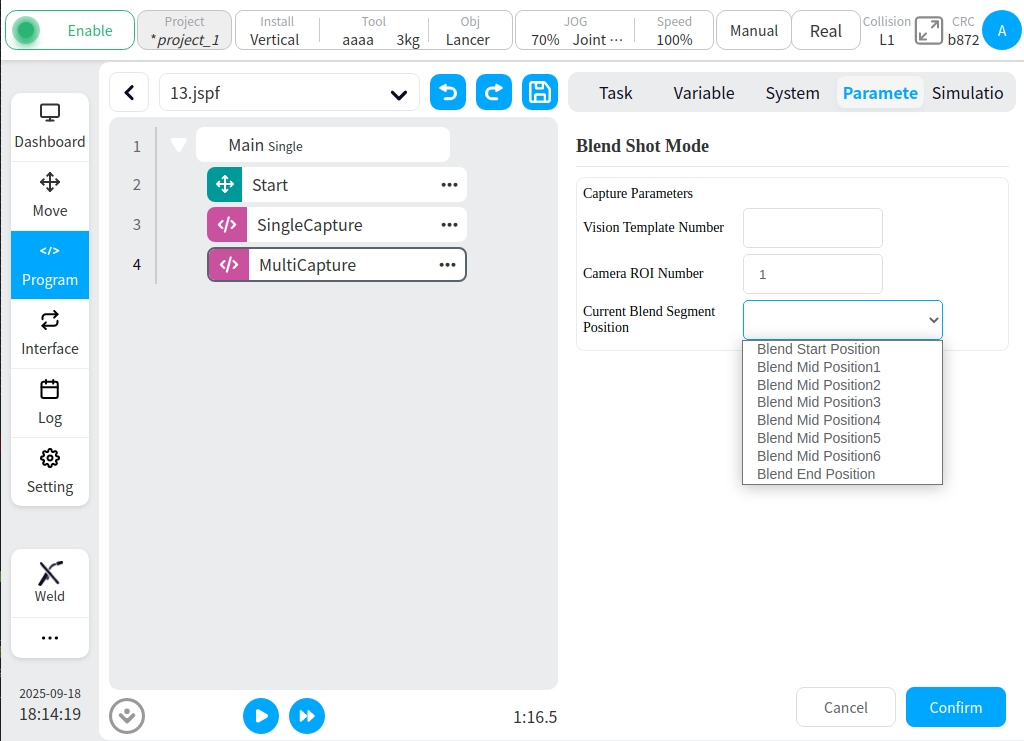1024x741 pixels.
Task: Toggle Real robot mode
Action: point(825,31)
